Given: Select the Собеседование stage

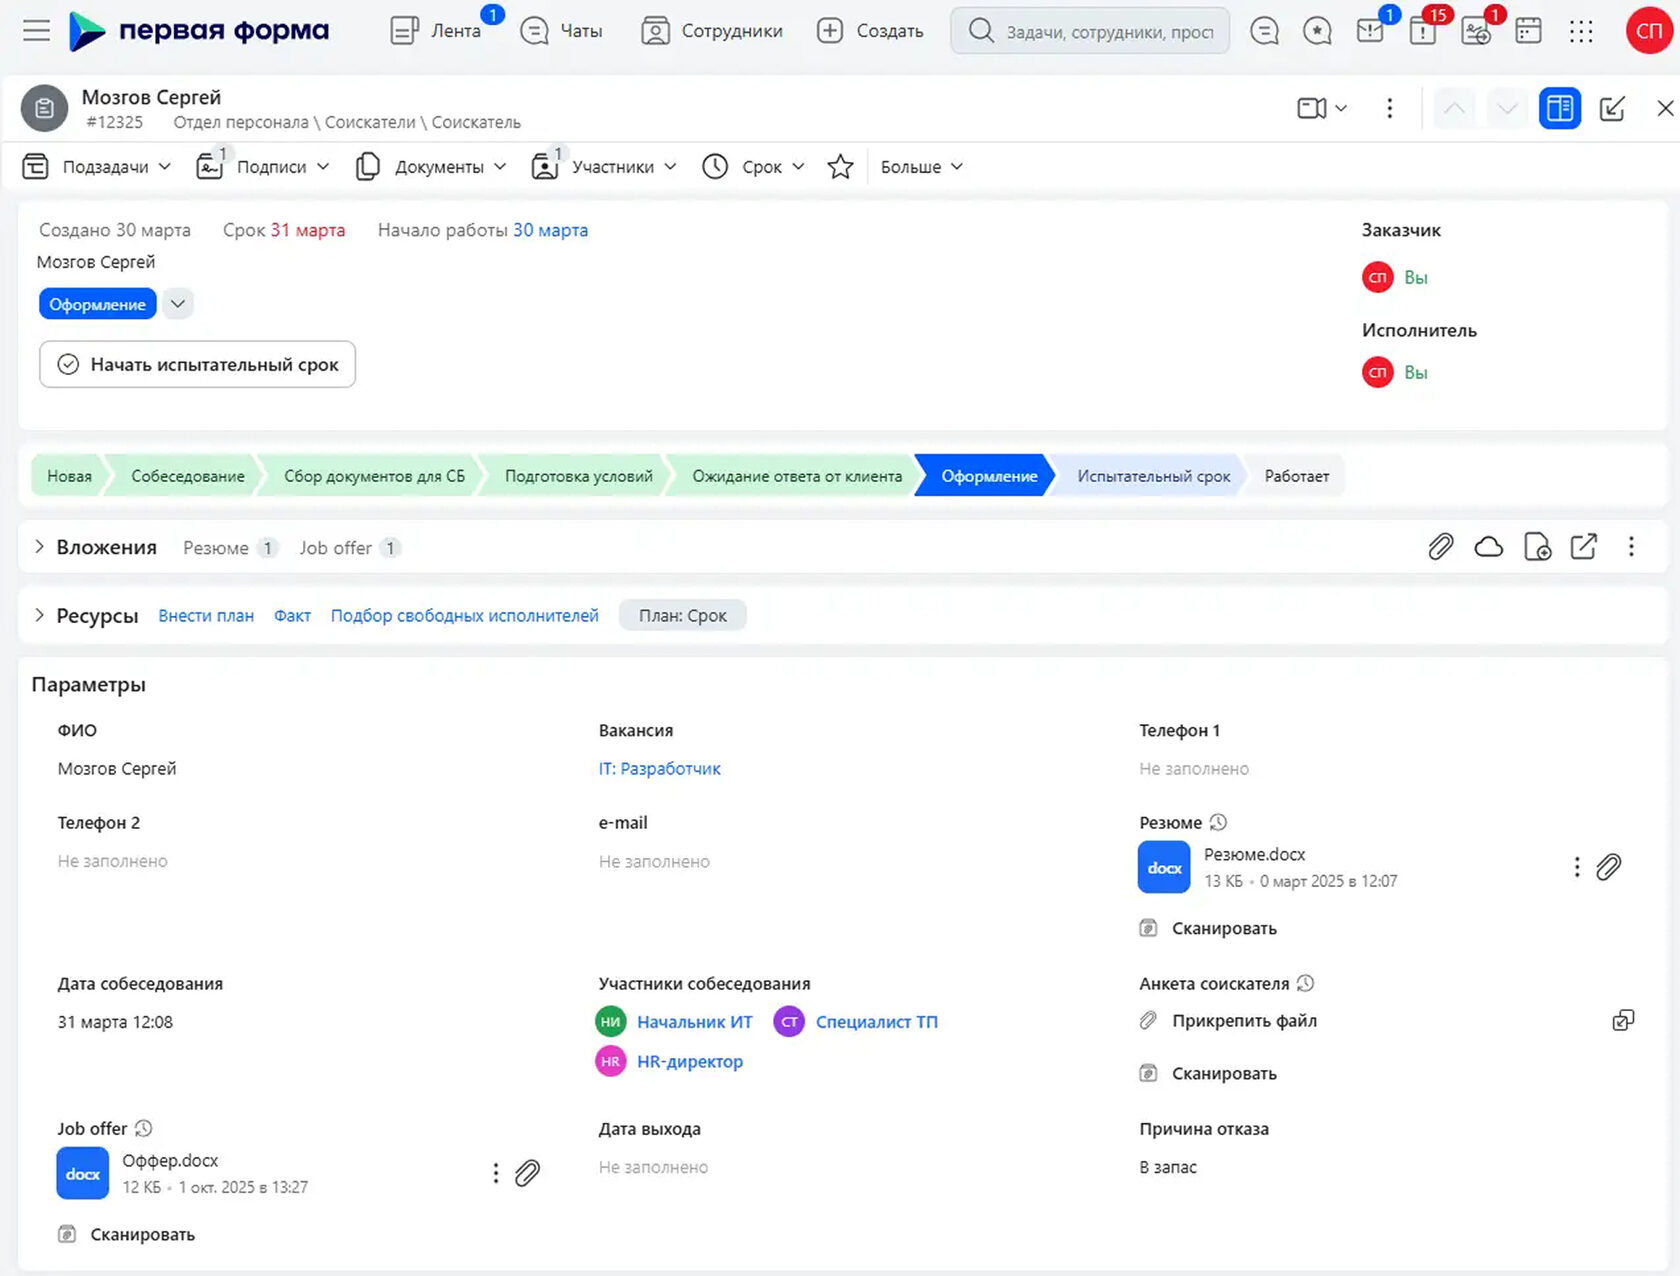Looking at the screenshot, I should click(x=188, y=476).
